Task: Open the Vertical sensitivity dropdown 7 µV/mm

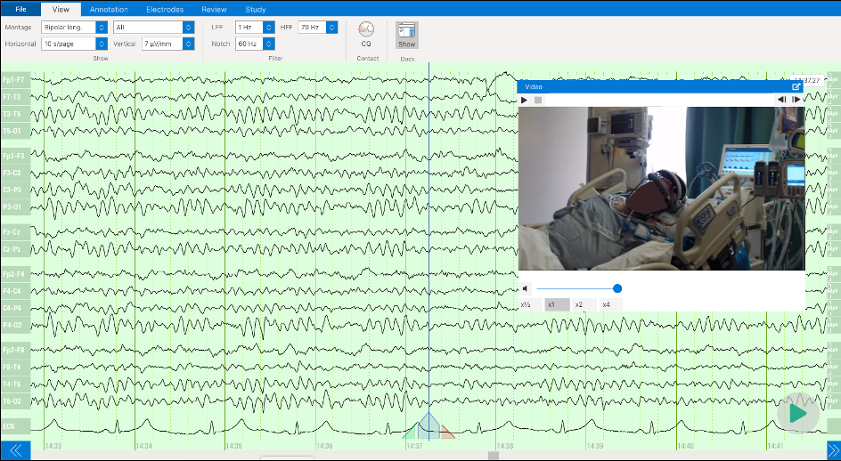Action: [168, 43]
